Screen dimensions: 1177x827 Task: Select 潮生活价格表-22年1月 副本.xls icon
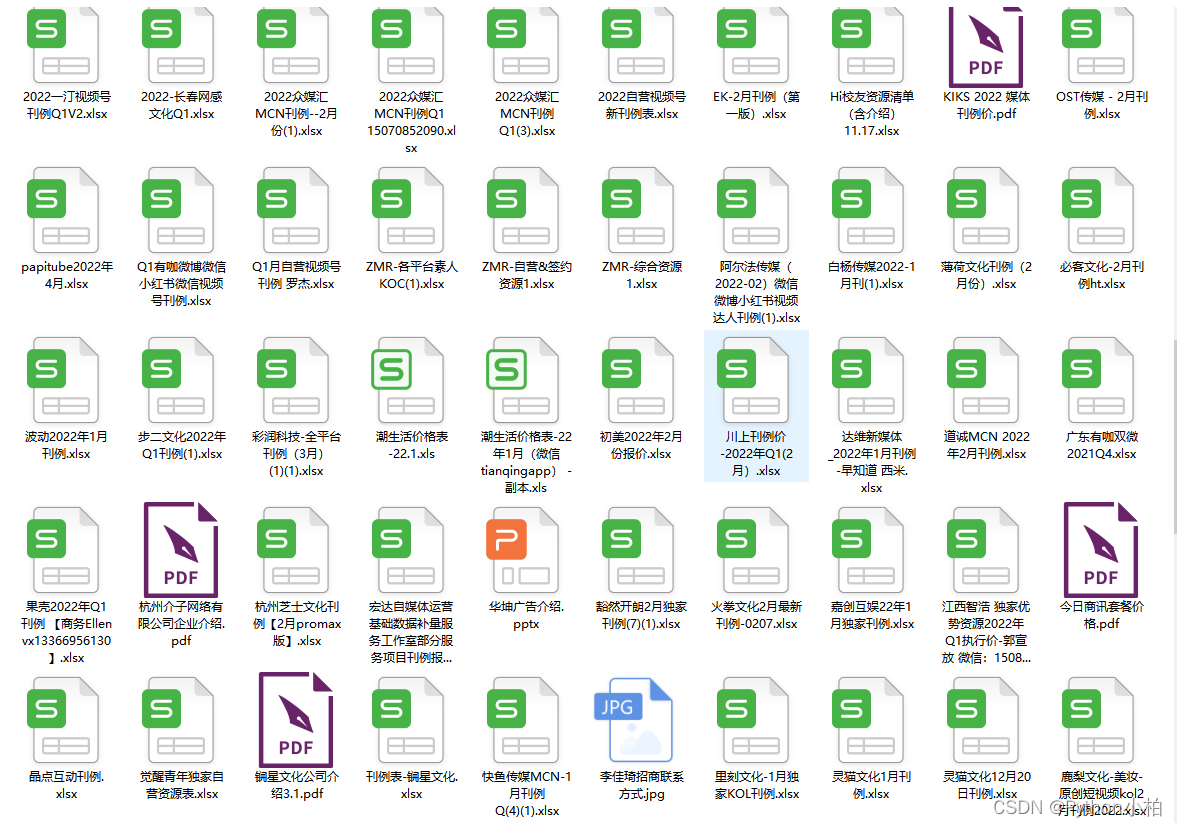pyautogui.click(x=523, y=380)
